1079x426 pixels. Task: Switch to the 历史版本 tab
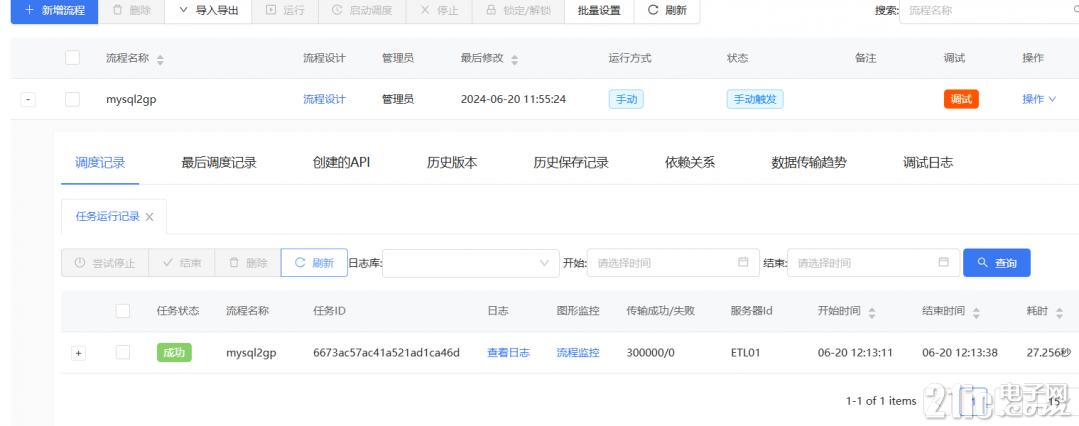pos(452,163)
